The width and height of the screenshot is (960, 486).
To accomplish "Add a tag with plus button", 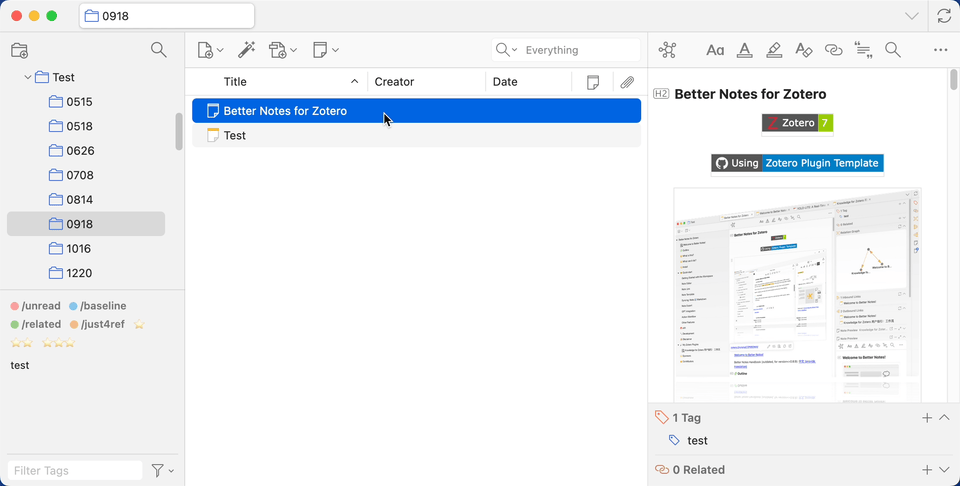I will pyautogui.click(x=927, y=418).
